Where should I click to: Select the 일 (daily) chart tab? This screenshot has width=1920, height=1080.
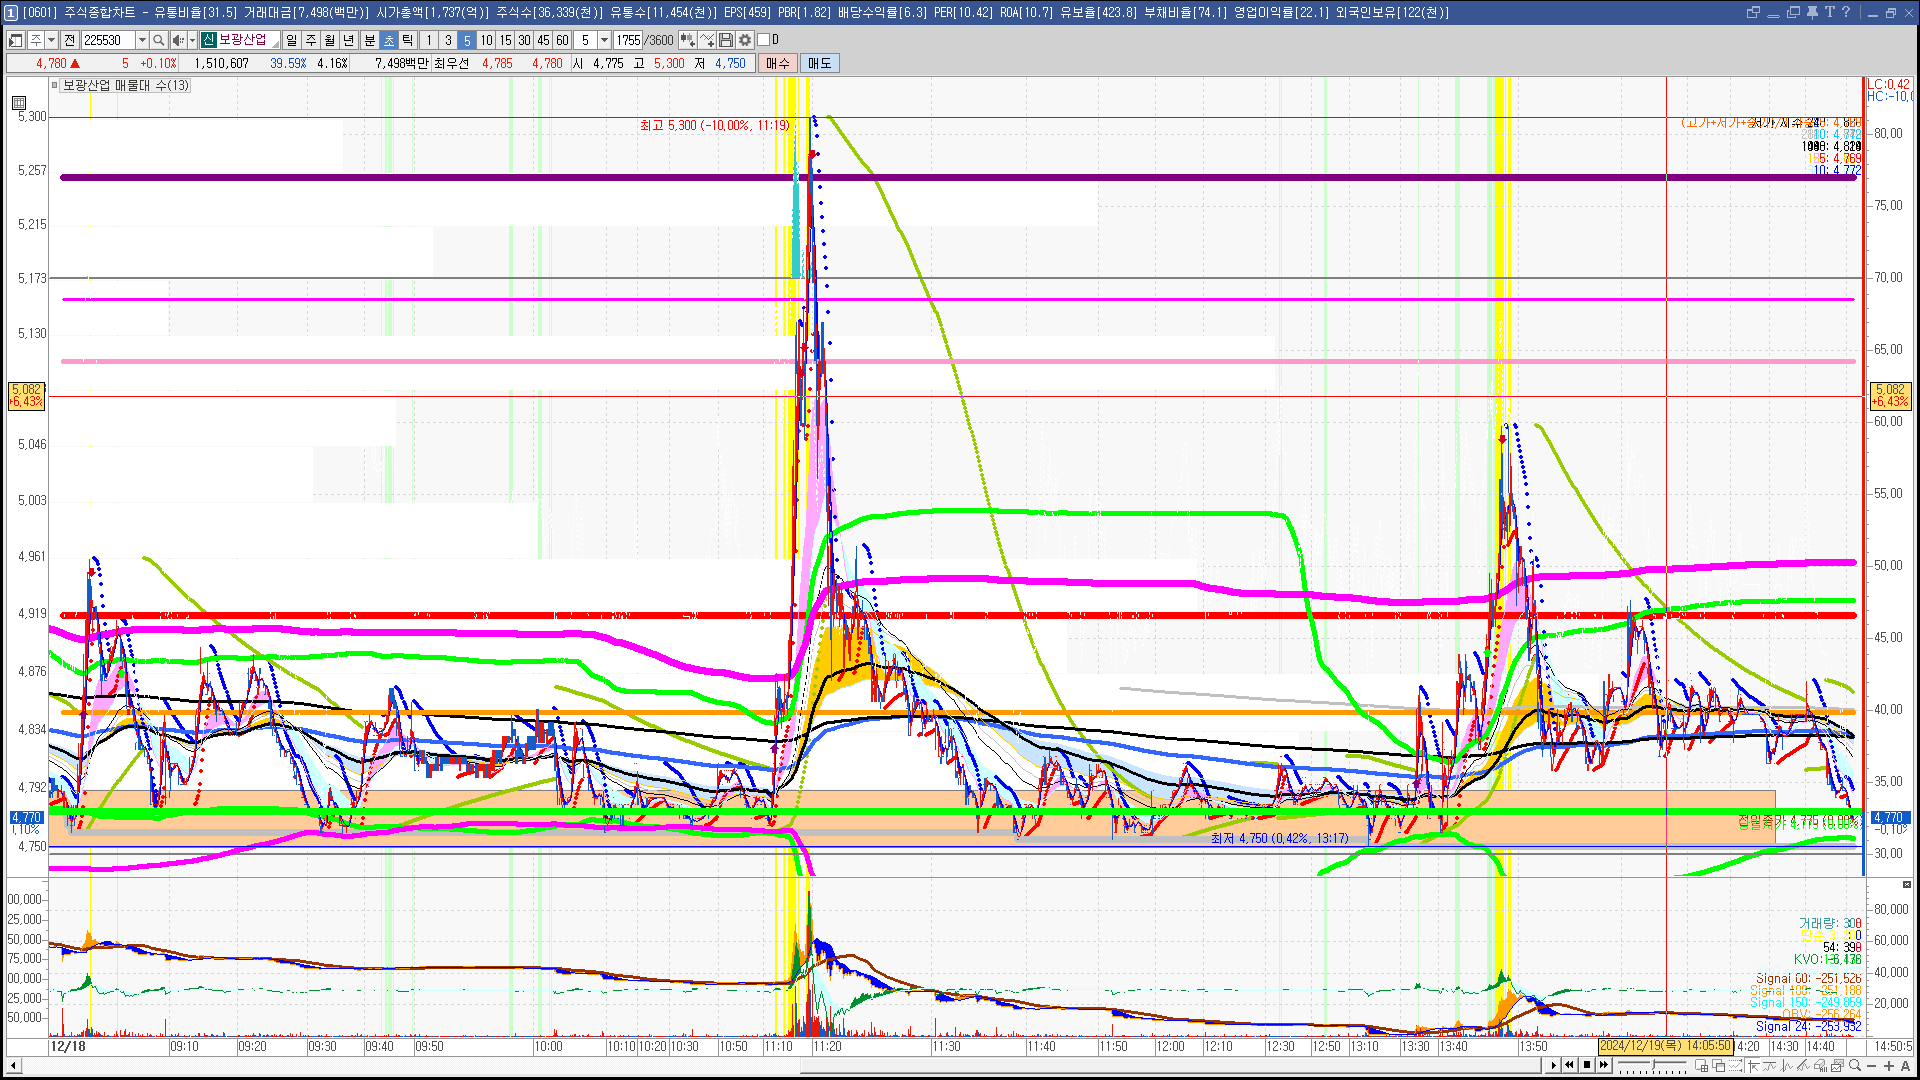pos(291,40)
